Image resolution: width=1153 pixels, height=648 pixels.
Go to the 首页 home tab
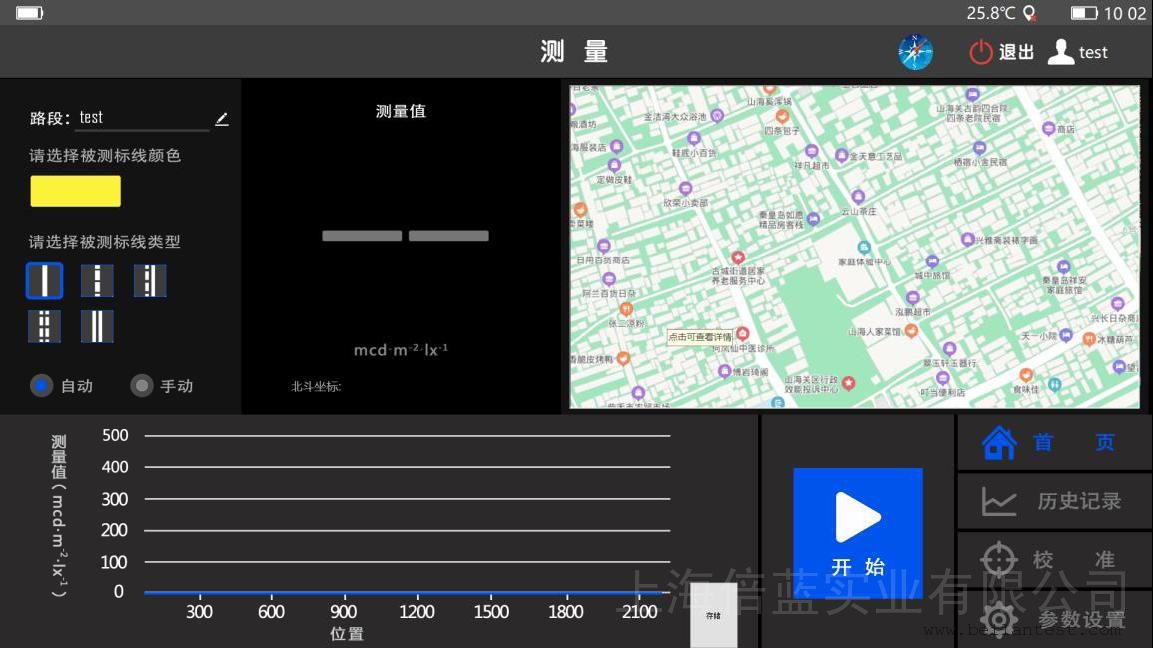coord(1054,443)
